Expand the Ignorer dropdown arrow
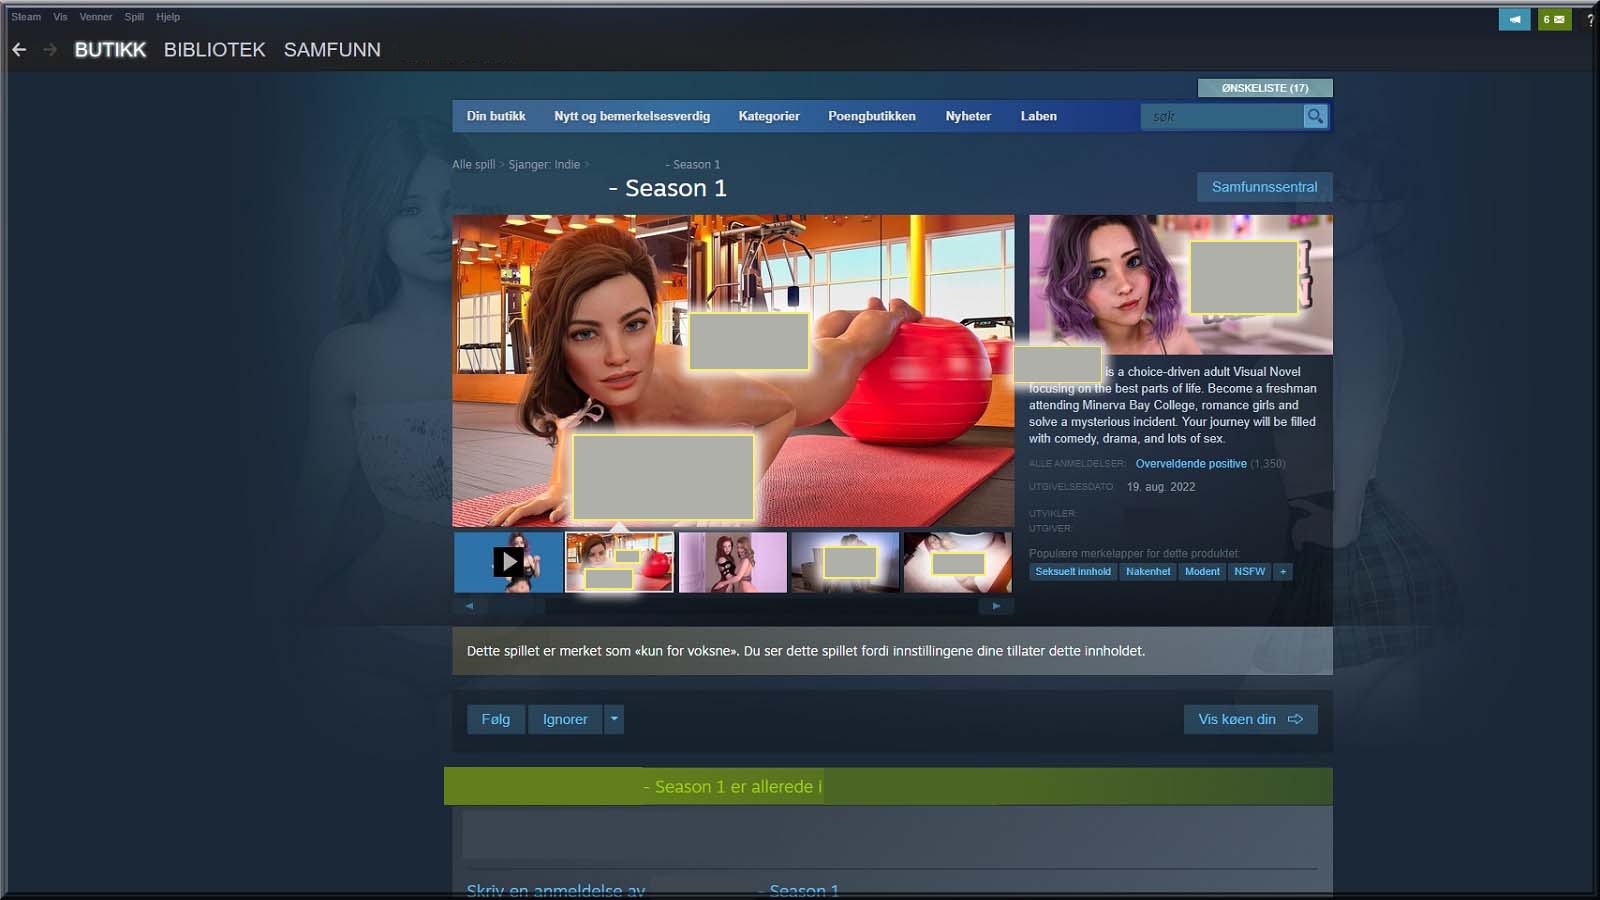 (x=614, y=719)
